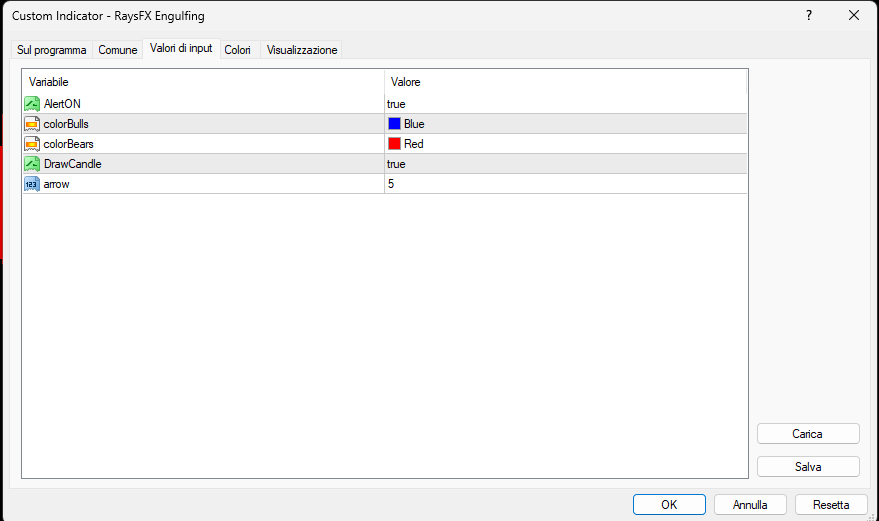The width and height of the screenshot is (879, 521).
Task: Open the Colori tab
Action: tap(238, 50)
